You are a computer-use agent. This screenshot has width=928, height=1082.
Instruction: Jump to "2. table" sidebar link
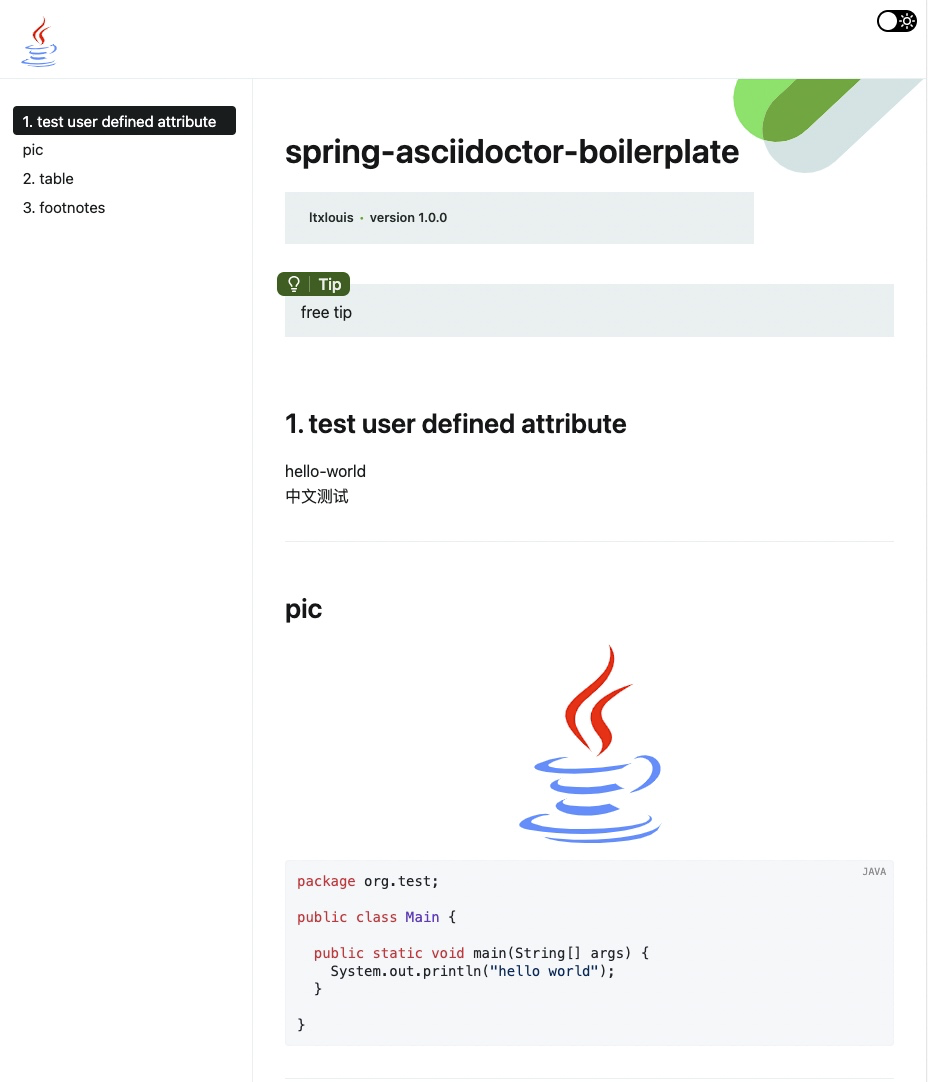tap(48, 179)
